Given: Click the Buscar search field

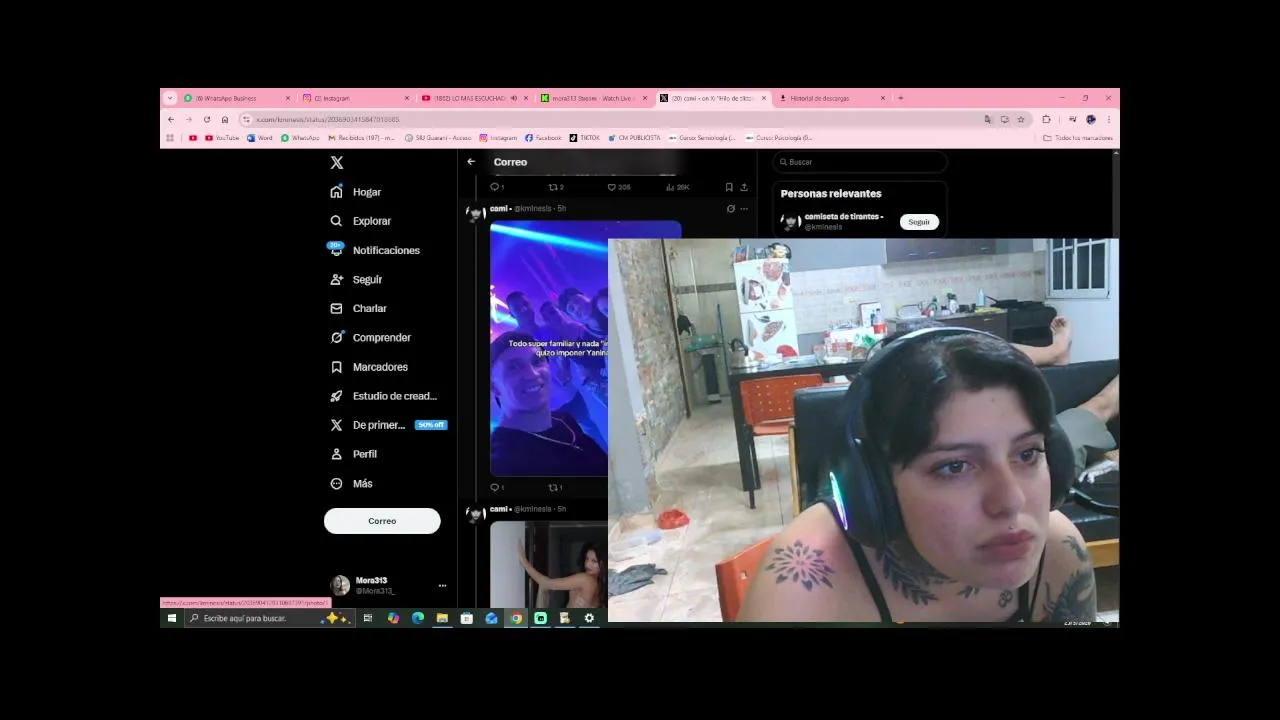Looking at the screenshot, I should (x=860, y=162).
